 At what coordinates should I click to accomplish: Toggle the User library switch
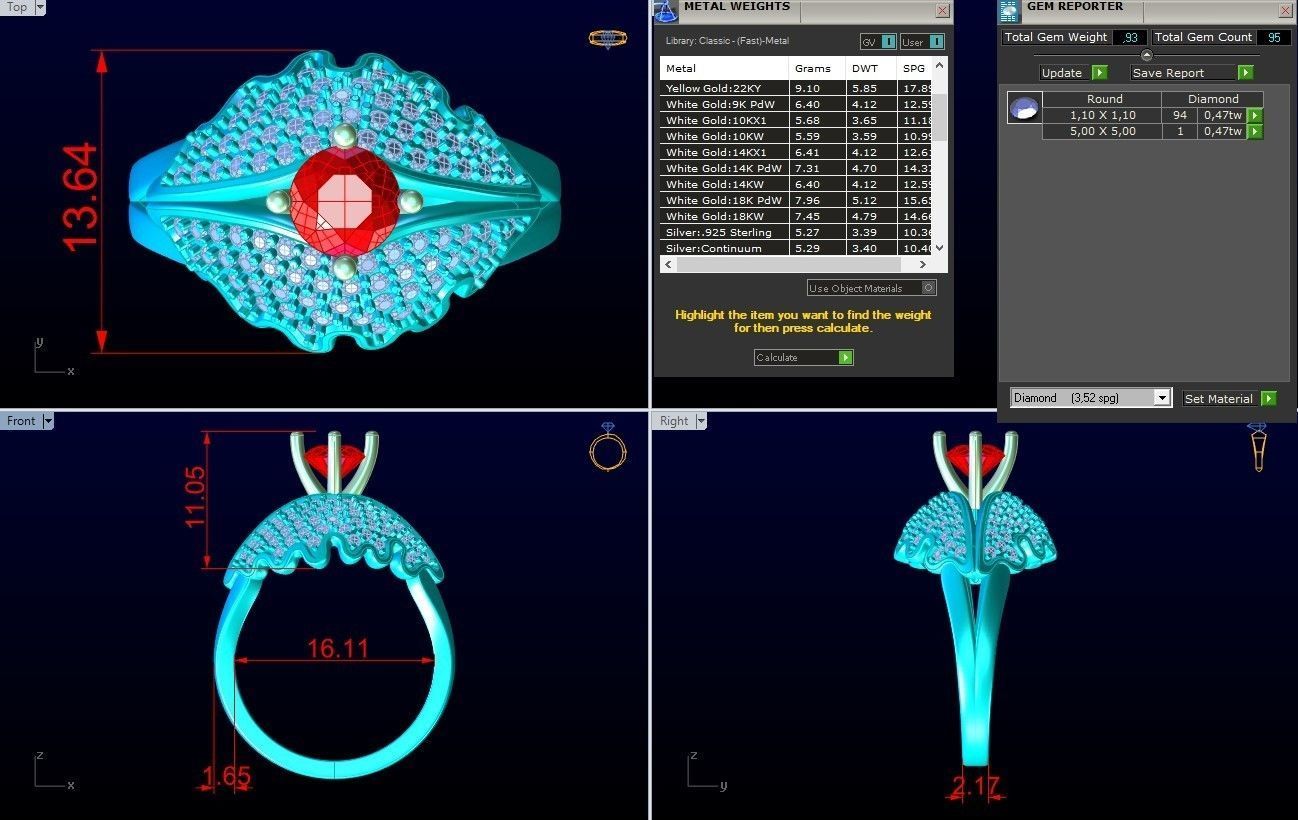[x=922, y=41]
